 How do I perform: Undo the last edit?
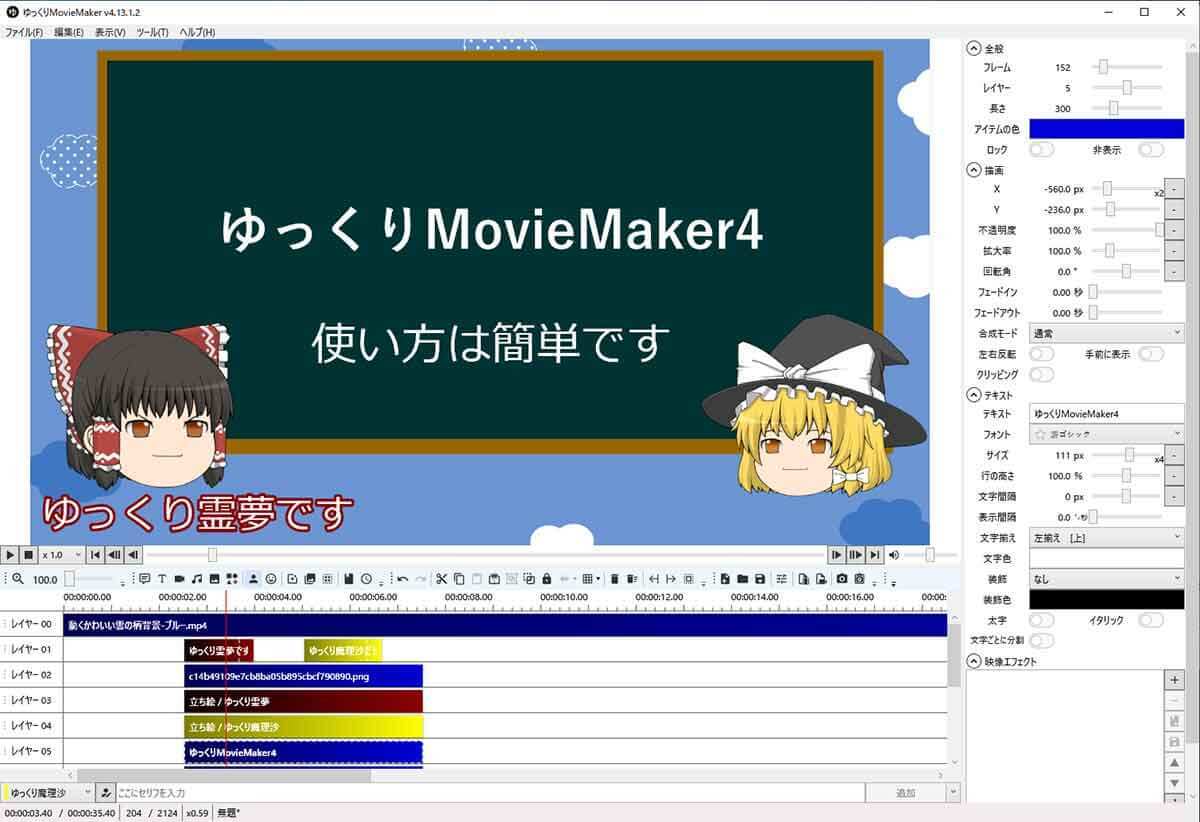pos(402,579)
